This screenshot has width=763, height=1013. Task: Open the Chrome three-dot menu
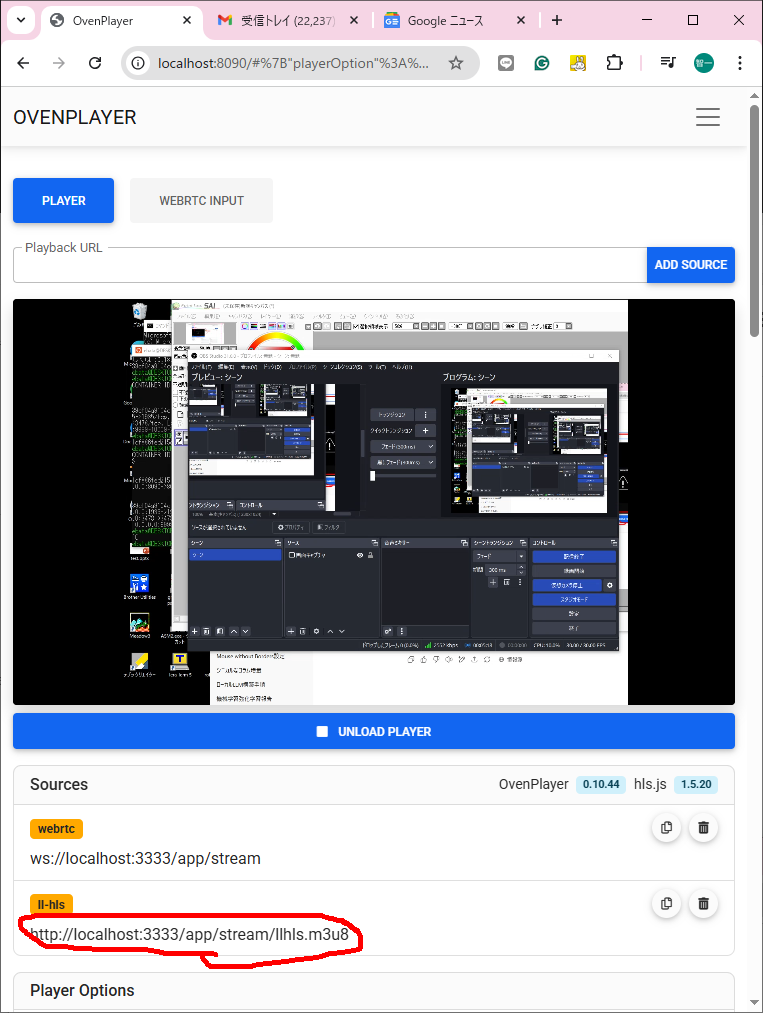[x=740, y=63]
